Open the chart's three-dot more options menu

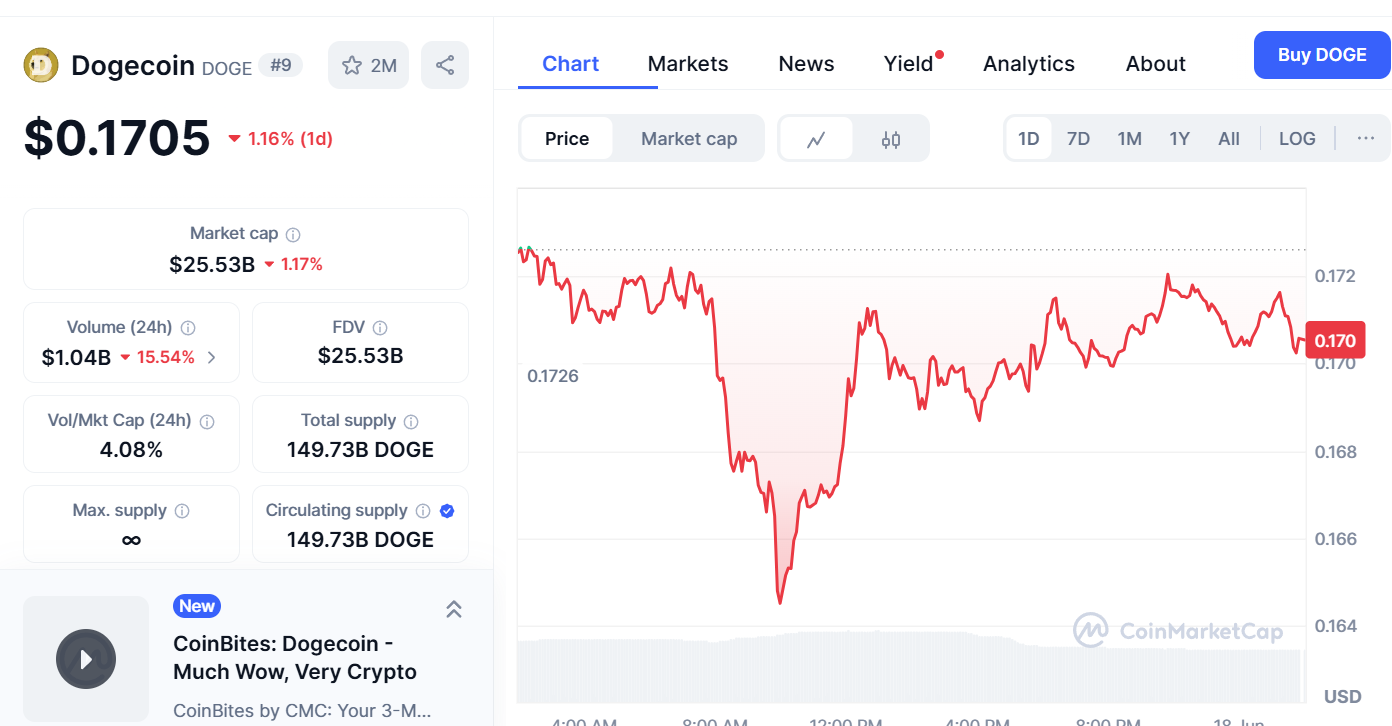1366,139
